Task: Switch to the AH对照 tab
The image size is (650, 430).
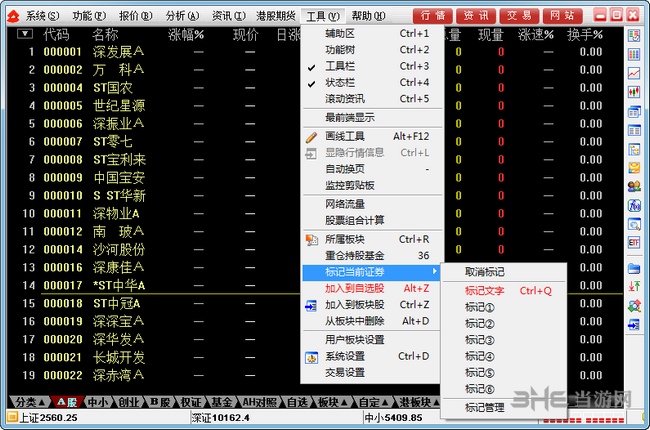Action: point(260,402)
